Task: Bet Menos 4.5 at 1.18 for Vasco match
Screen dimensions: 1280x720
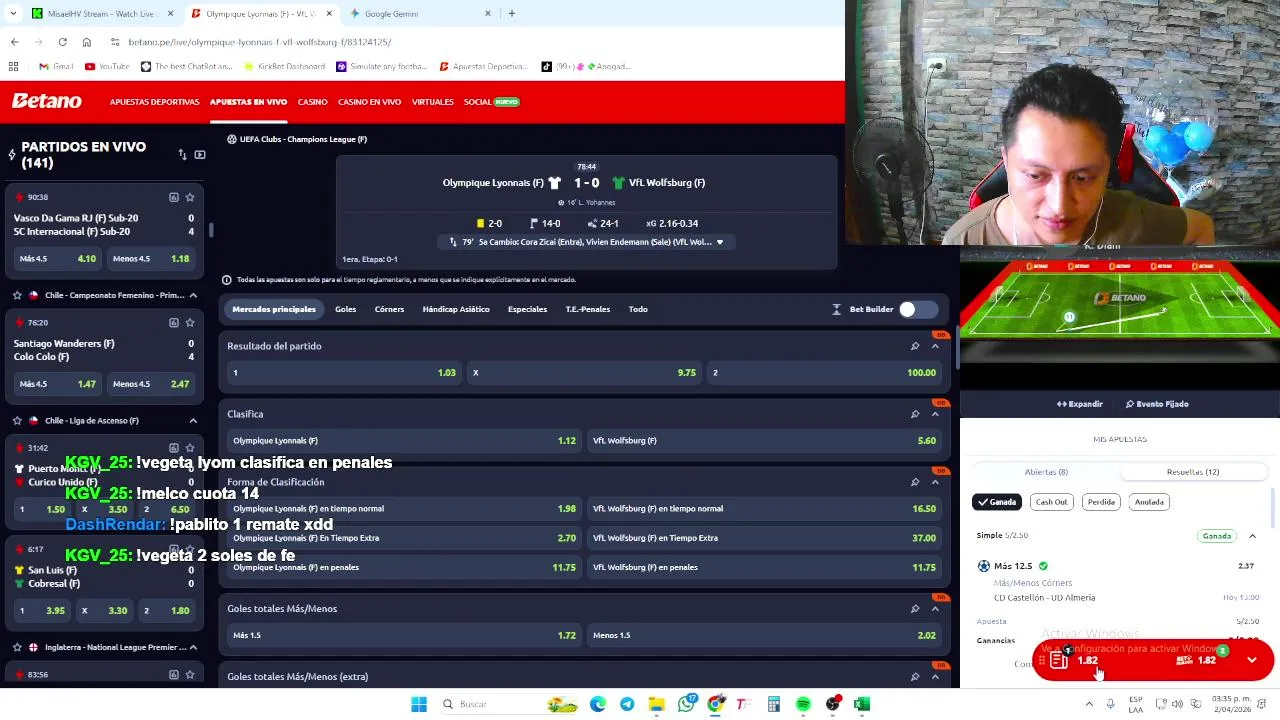Action: pos(150,259)
